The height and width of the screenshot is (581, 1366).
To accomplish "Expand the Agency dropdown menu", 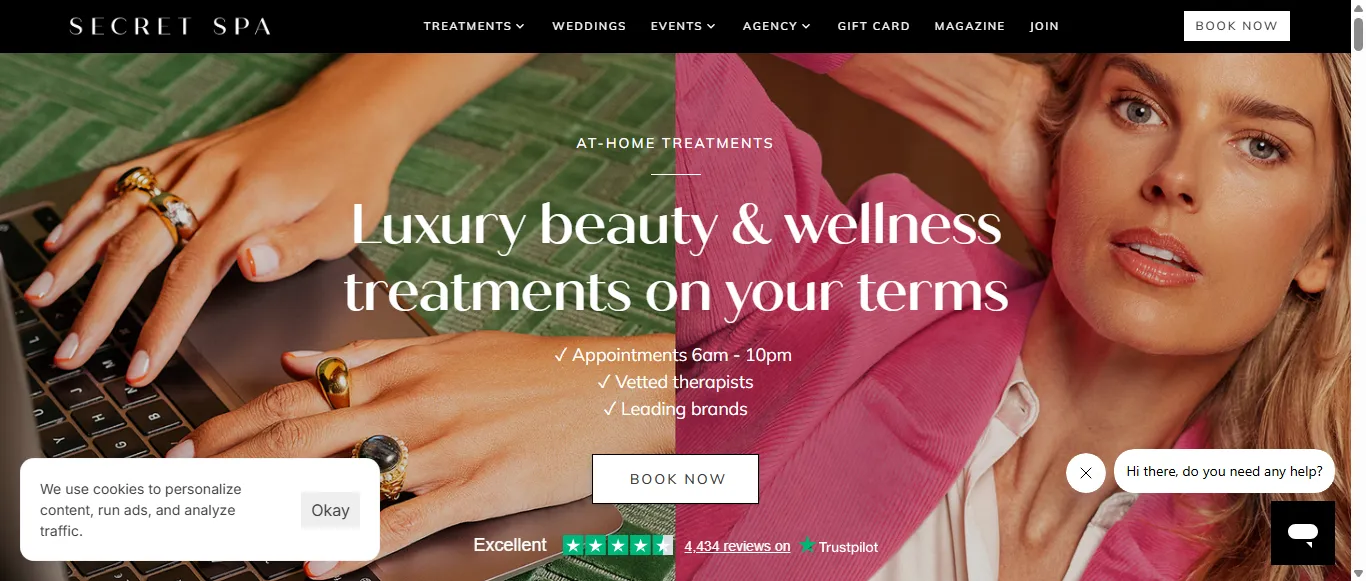I will pos(777,26).
